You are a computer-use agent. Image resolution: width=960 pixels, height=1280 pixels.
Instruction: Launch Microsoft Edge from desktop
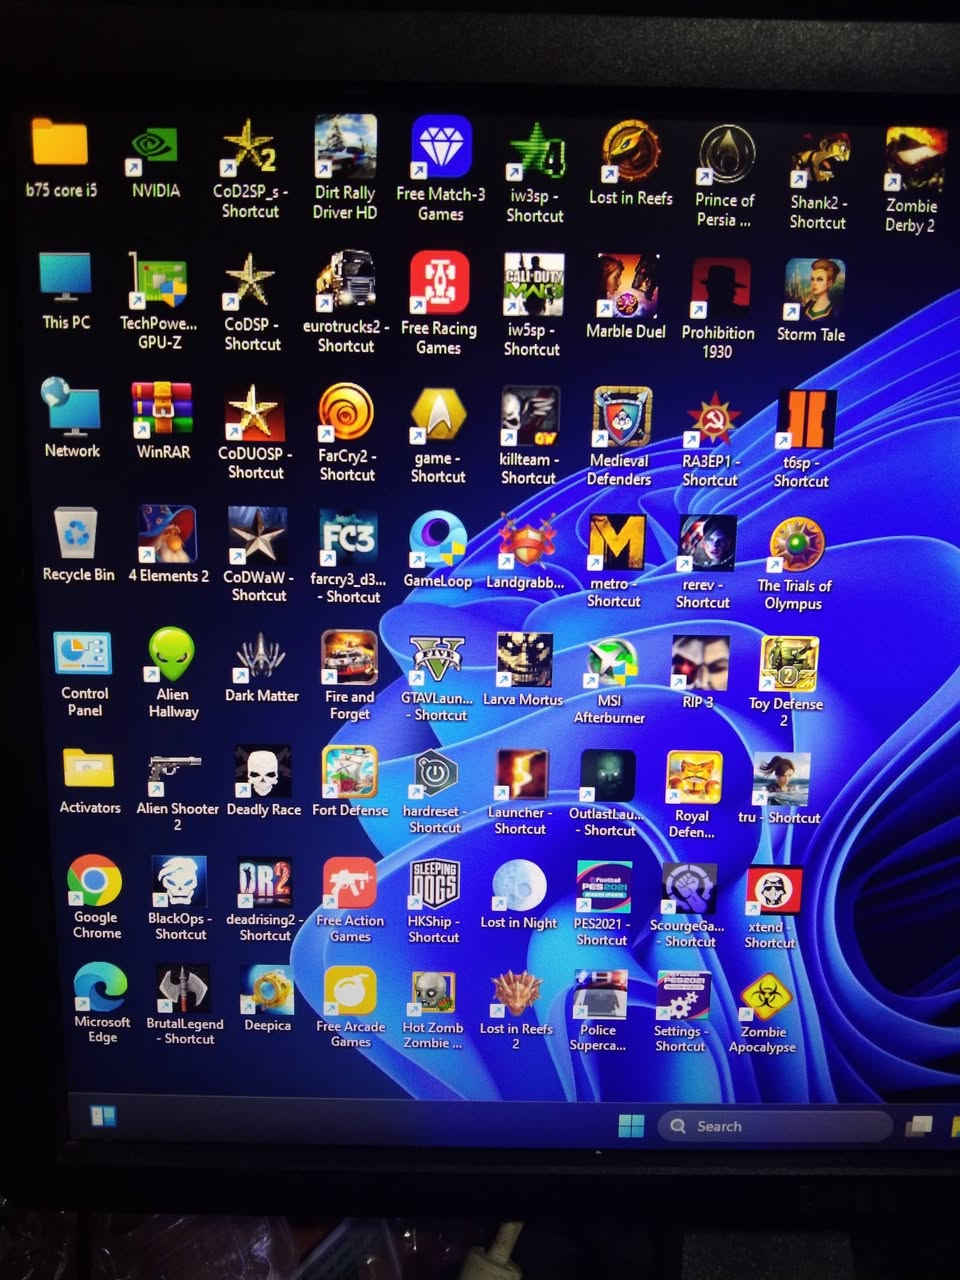(x=100, y=988)
